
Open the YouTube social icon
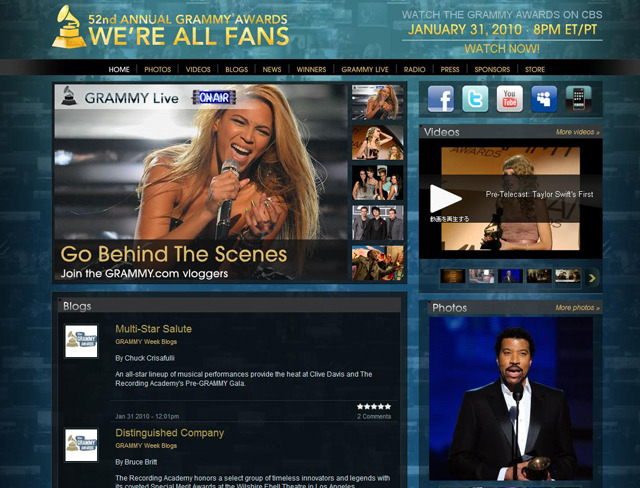click(509, 99)
